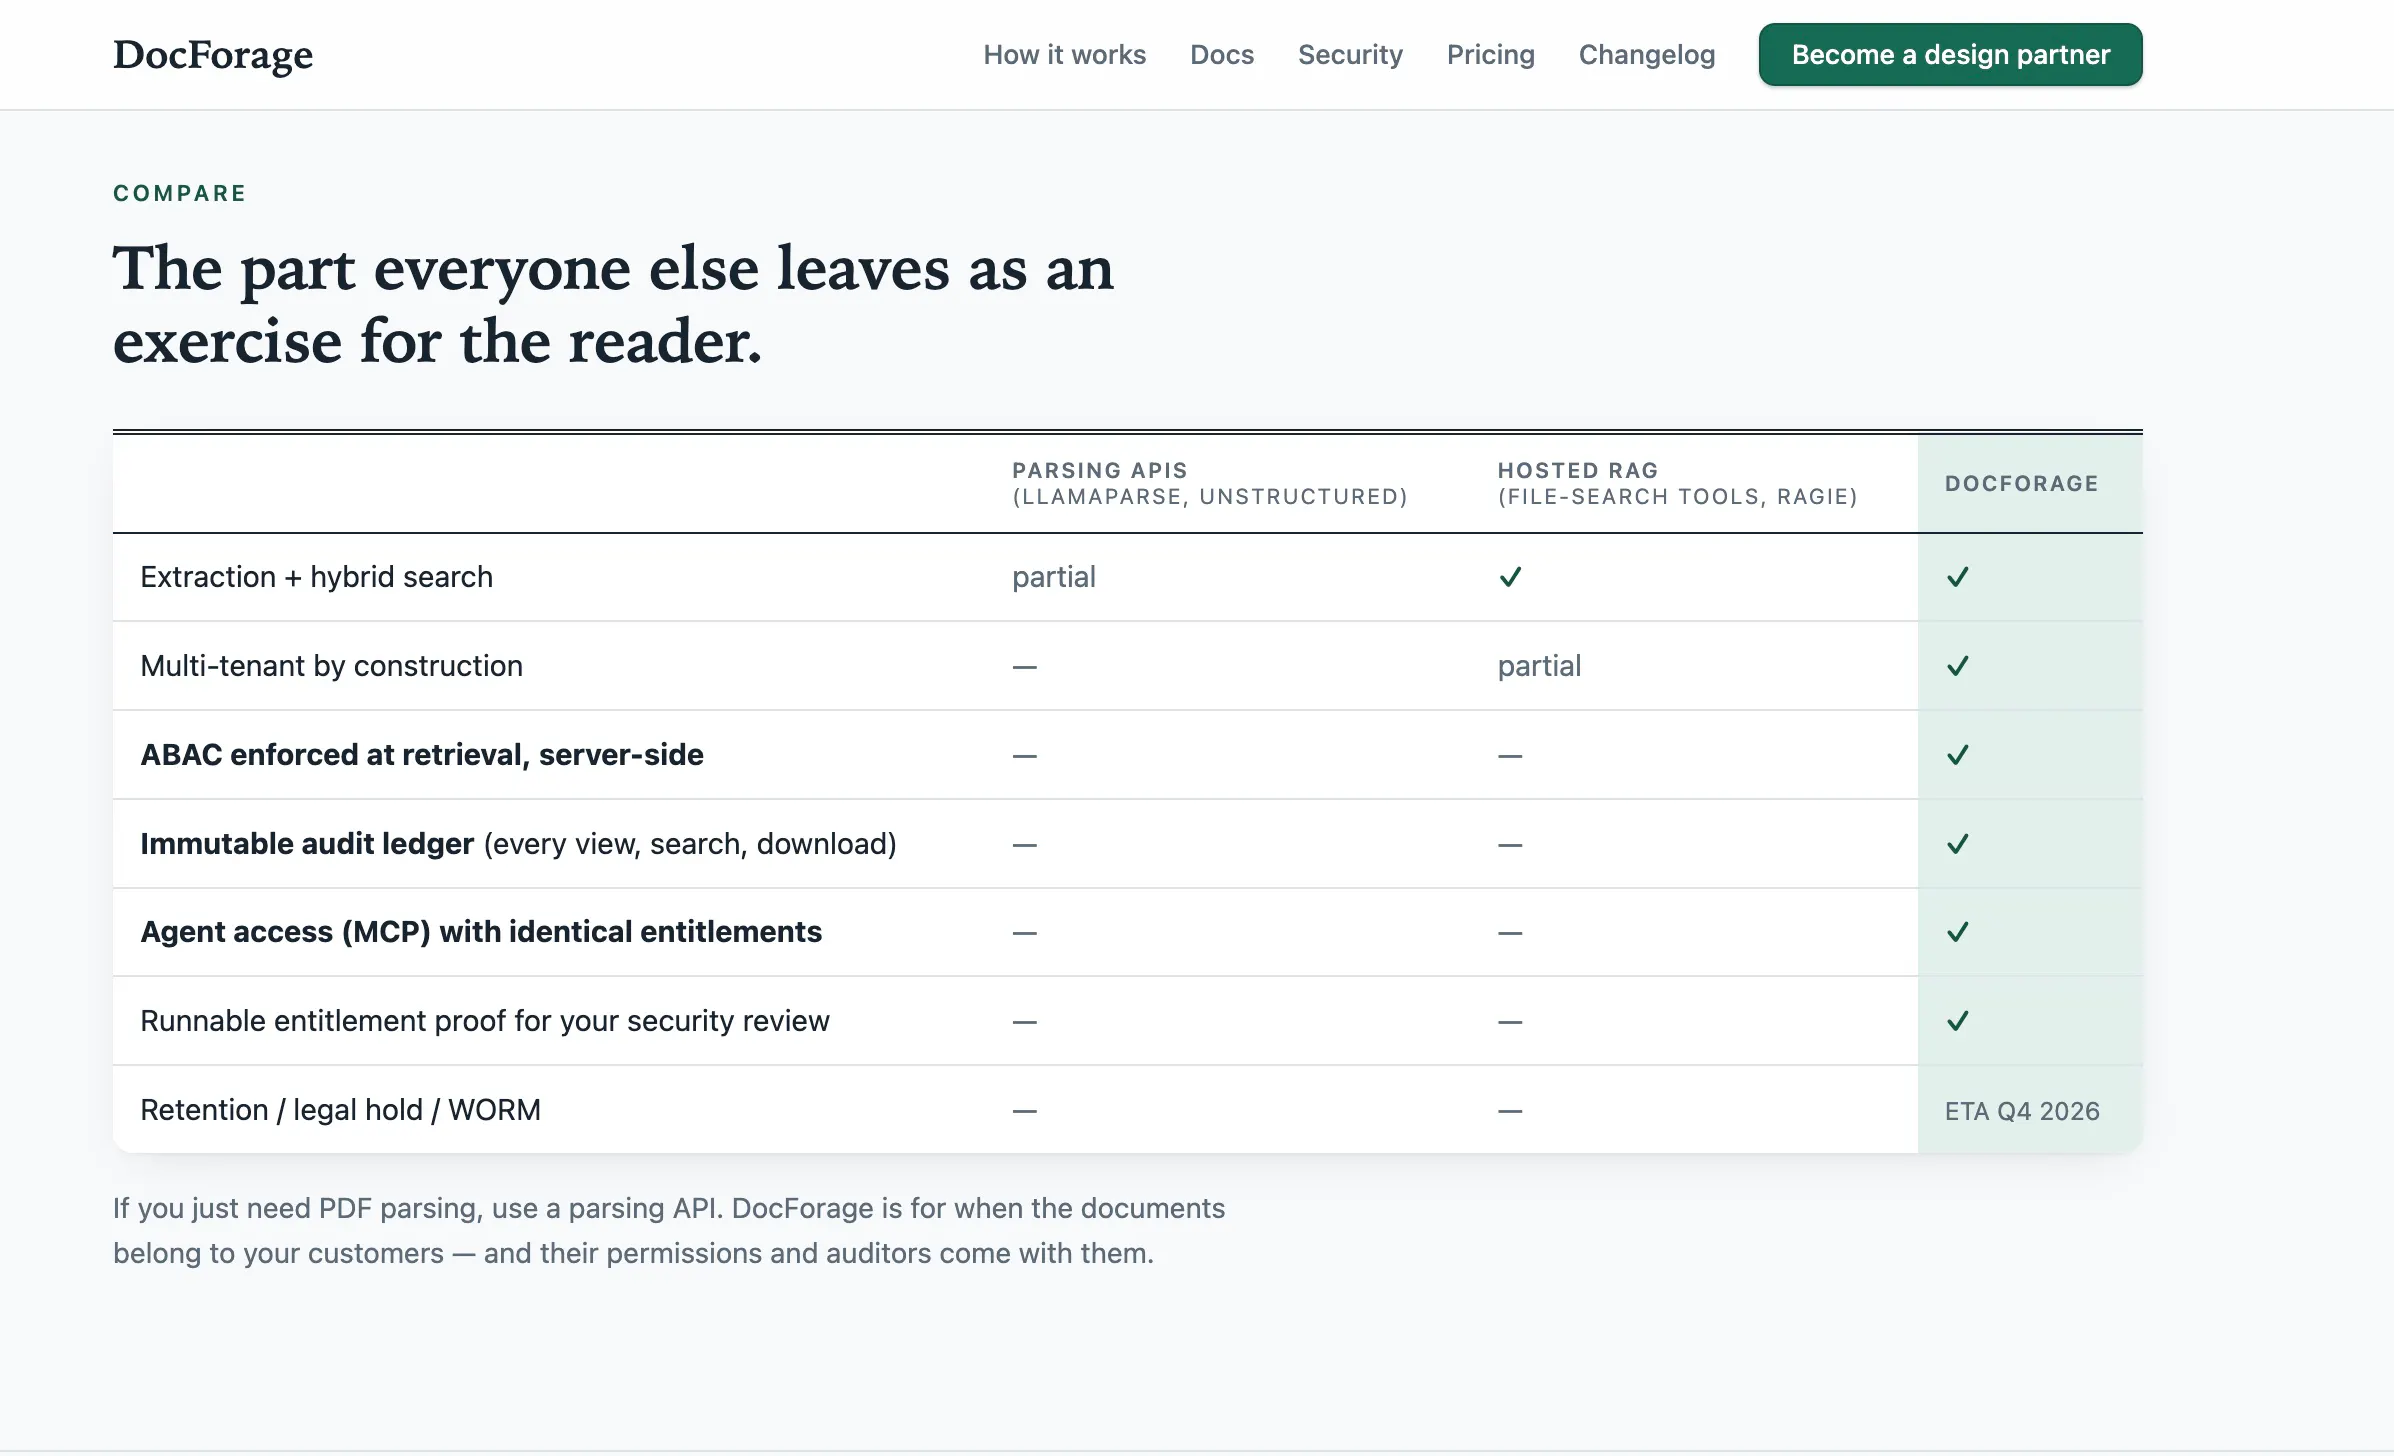Image resolution: width=2394 pixels, height=1456 pixels.
Task: Open Pricing nav link
Action: tap(1490, 55)
